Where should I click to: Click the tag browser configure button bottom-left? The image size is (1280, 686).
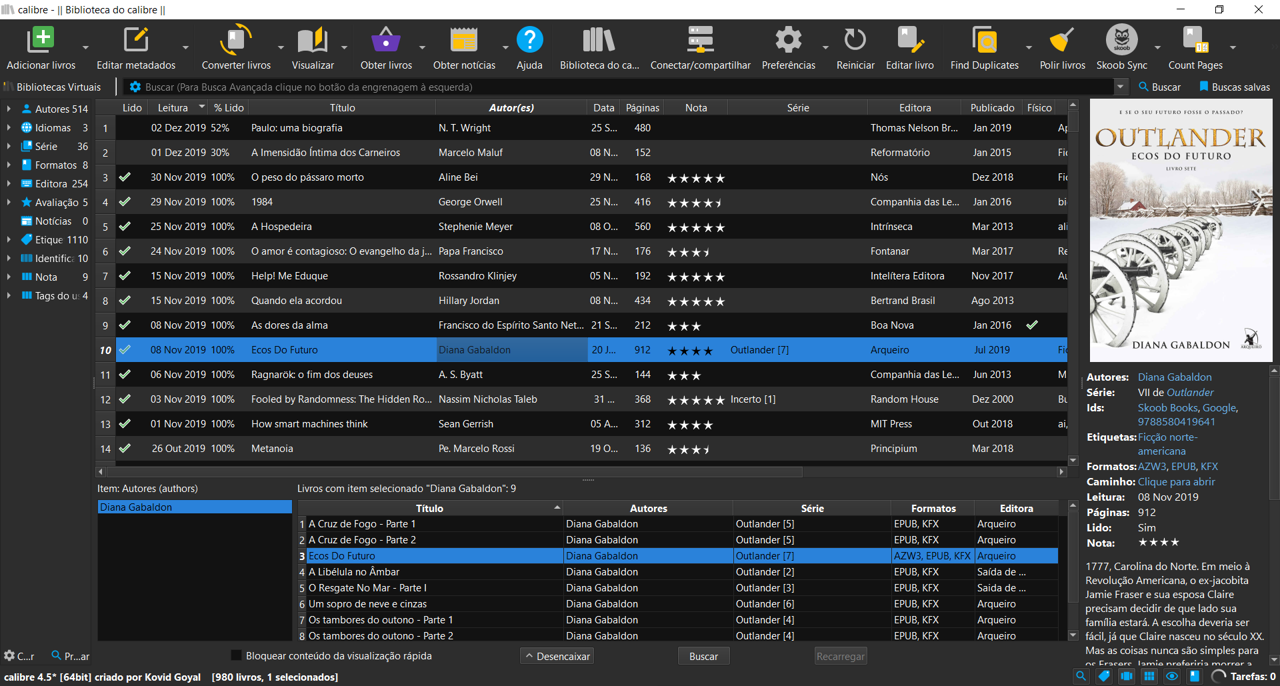point(19,656)
